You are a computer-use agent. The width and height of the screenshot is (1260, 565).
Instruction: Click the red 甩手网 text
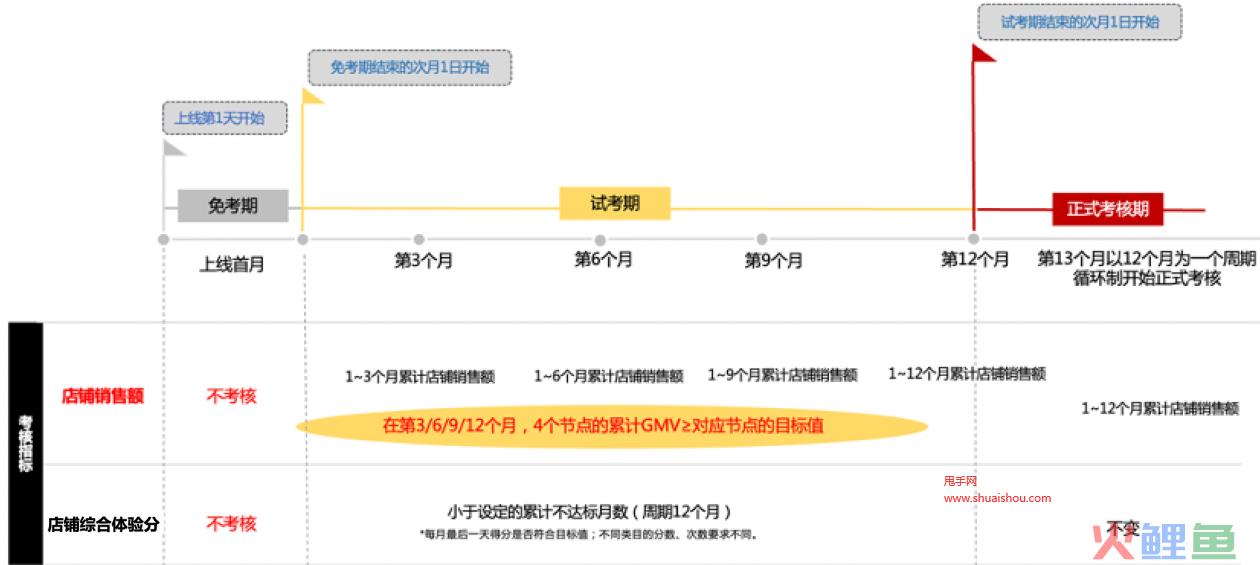(960, 481)
